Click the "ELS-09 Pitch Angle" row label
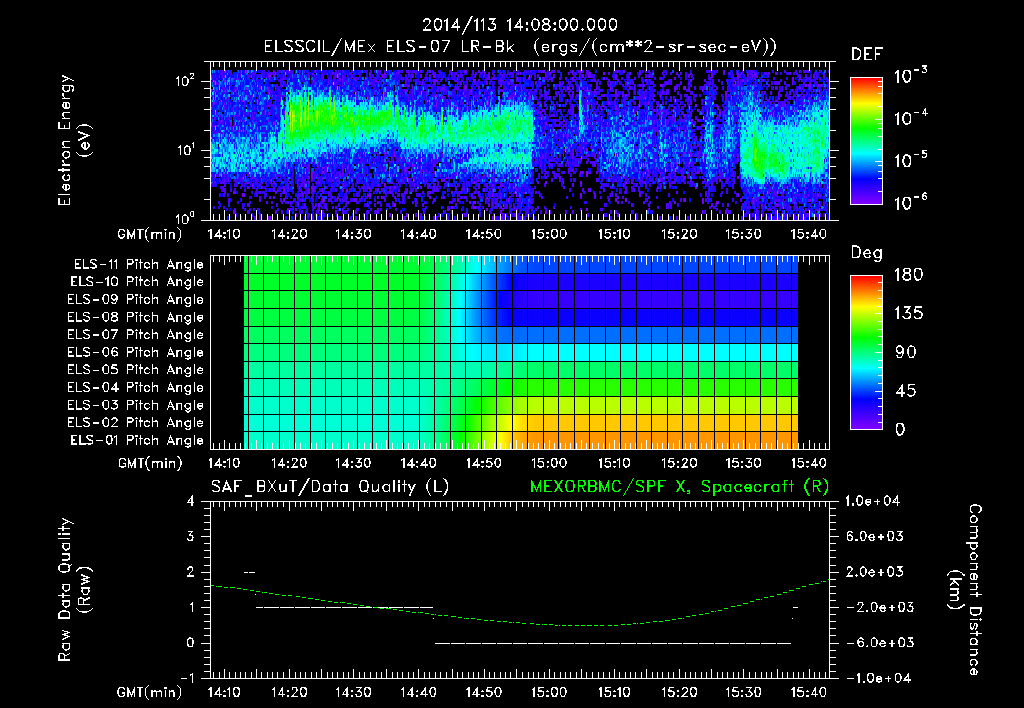 point(136,300)
